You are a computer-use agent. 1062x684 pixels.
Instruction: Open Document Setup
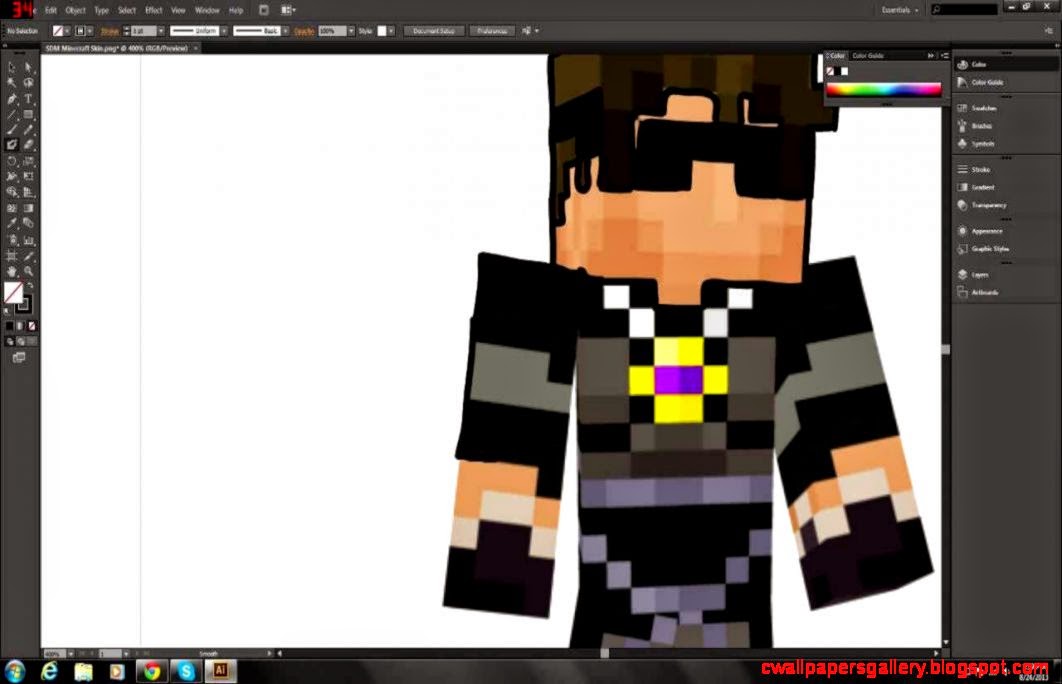[432, 30]
